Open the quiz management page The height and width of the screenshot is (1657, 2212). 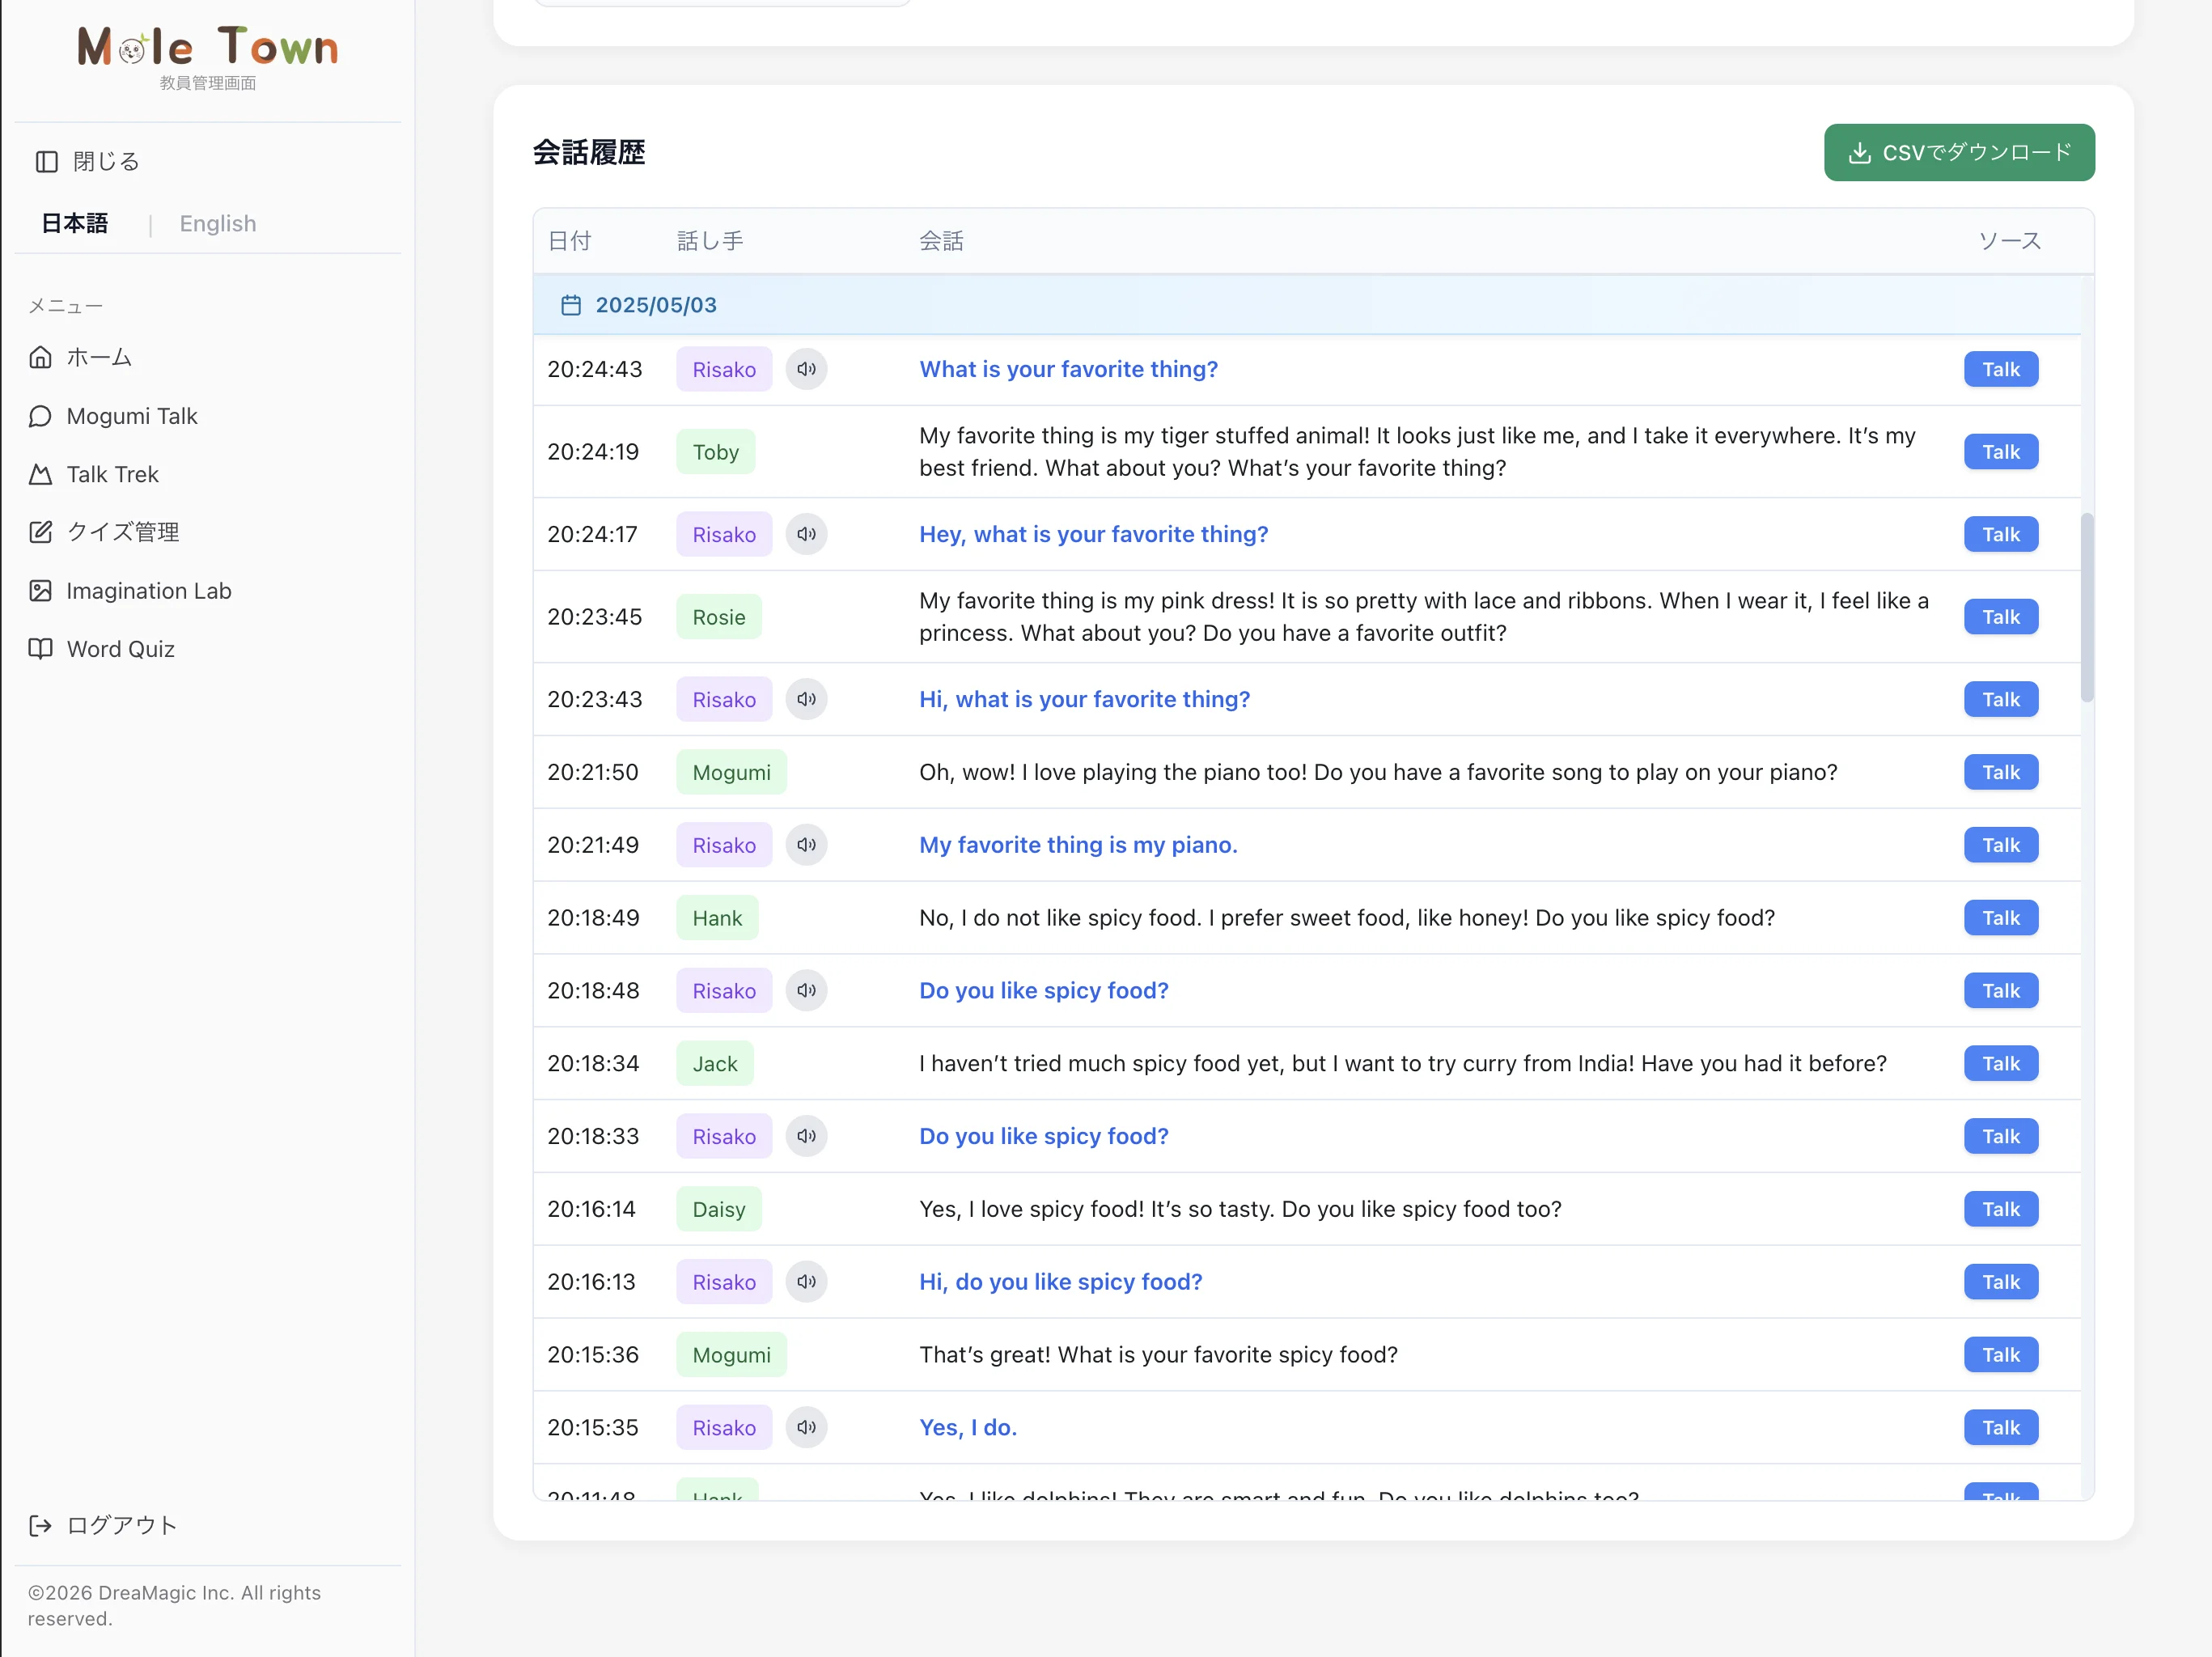[122, 532]
